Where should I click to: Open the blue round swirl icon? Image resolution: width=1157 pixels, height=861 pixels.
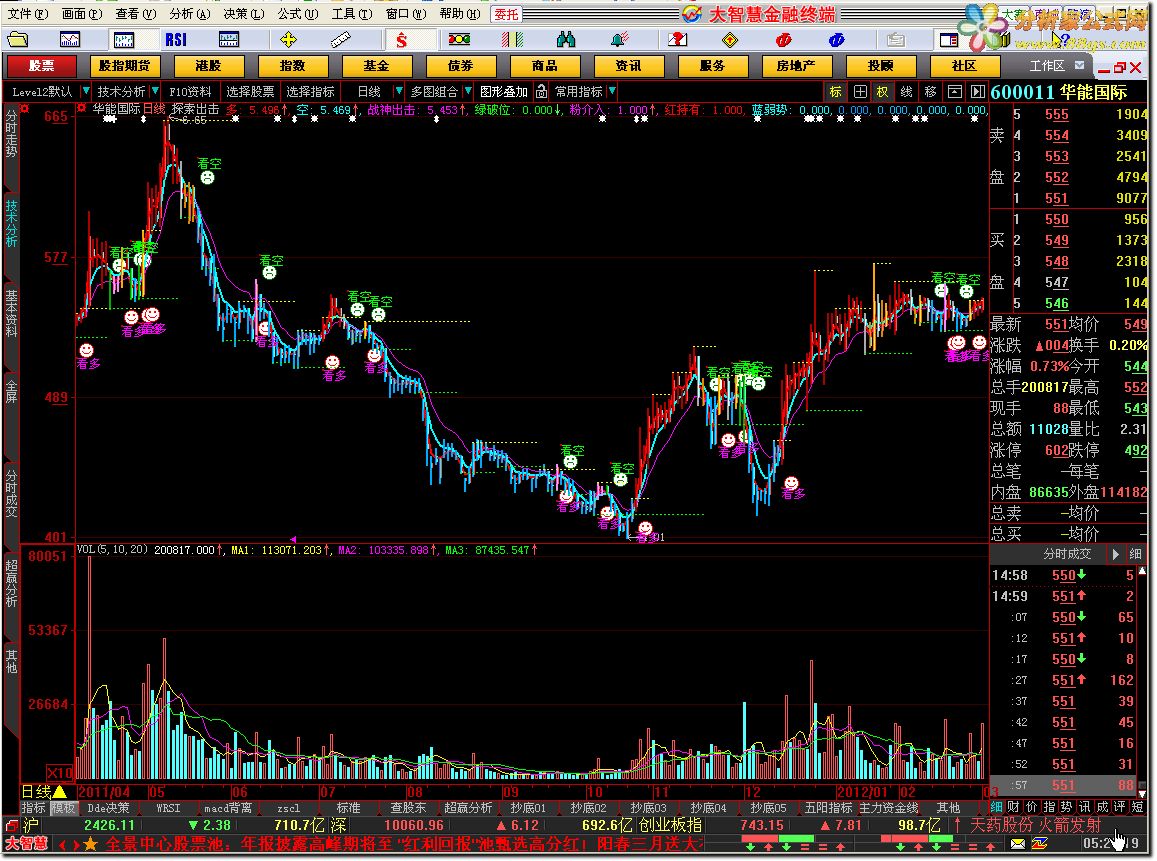[x=836, y=39]
